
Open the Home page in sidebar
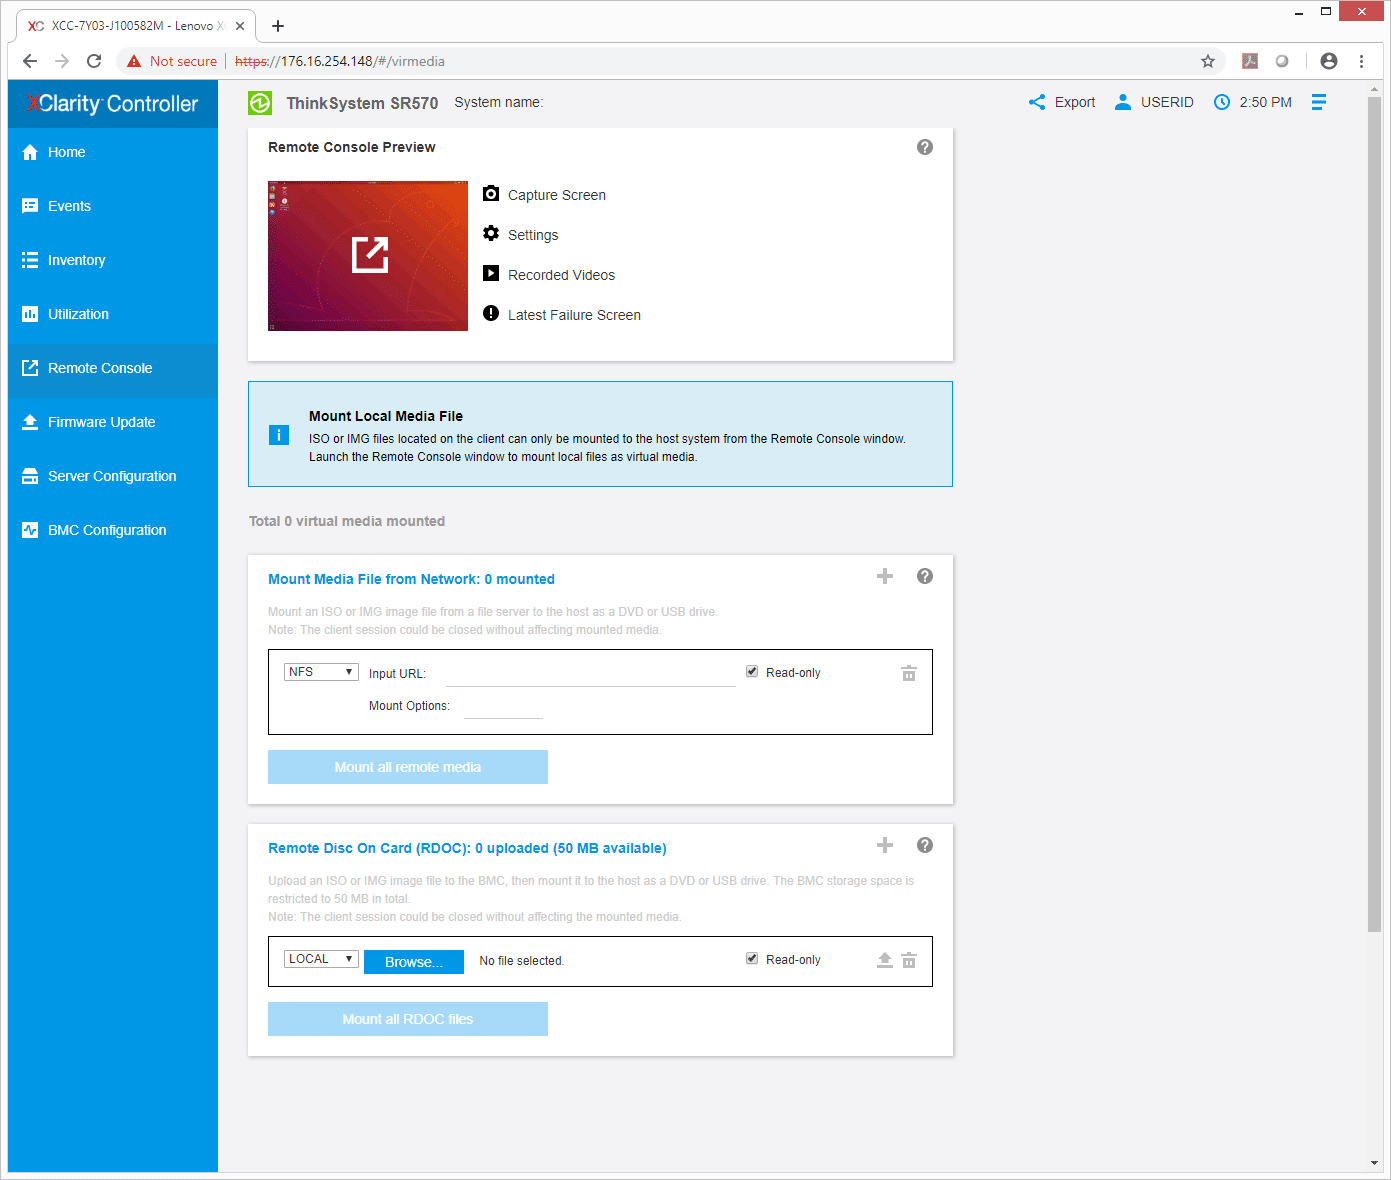pos(112,152)
